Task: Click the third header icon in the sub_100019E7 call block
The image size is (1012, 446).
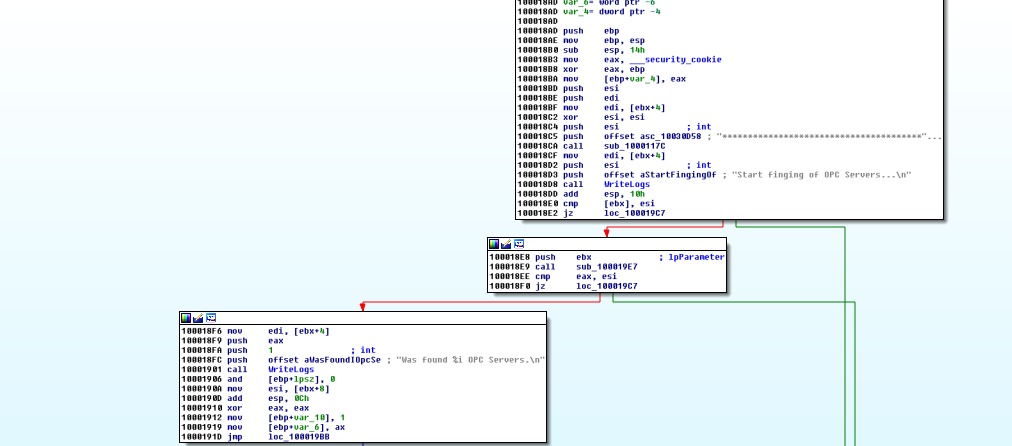Action: click(518, 244)
